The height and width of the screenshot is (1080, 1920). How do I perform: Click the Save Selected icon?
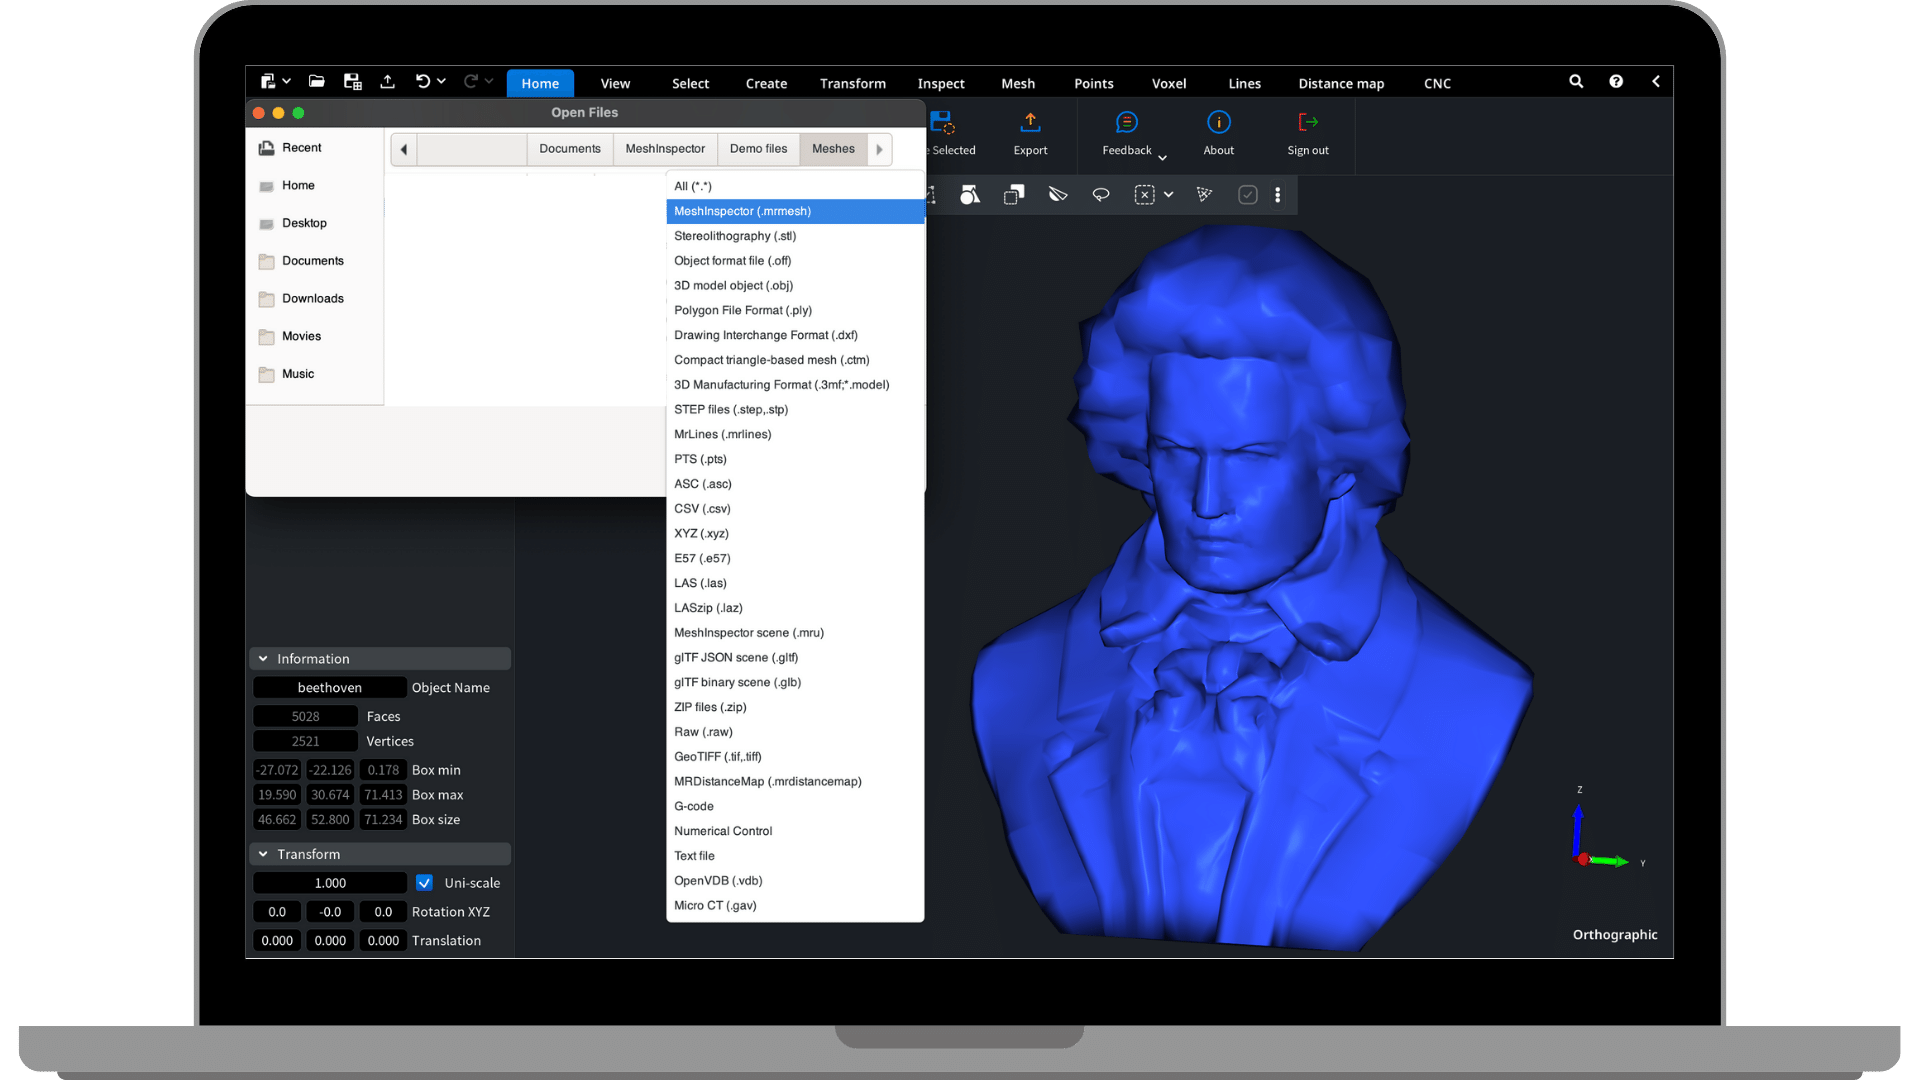click(941, 124)
